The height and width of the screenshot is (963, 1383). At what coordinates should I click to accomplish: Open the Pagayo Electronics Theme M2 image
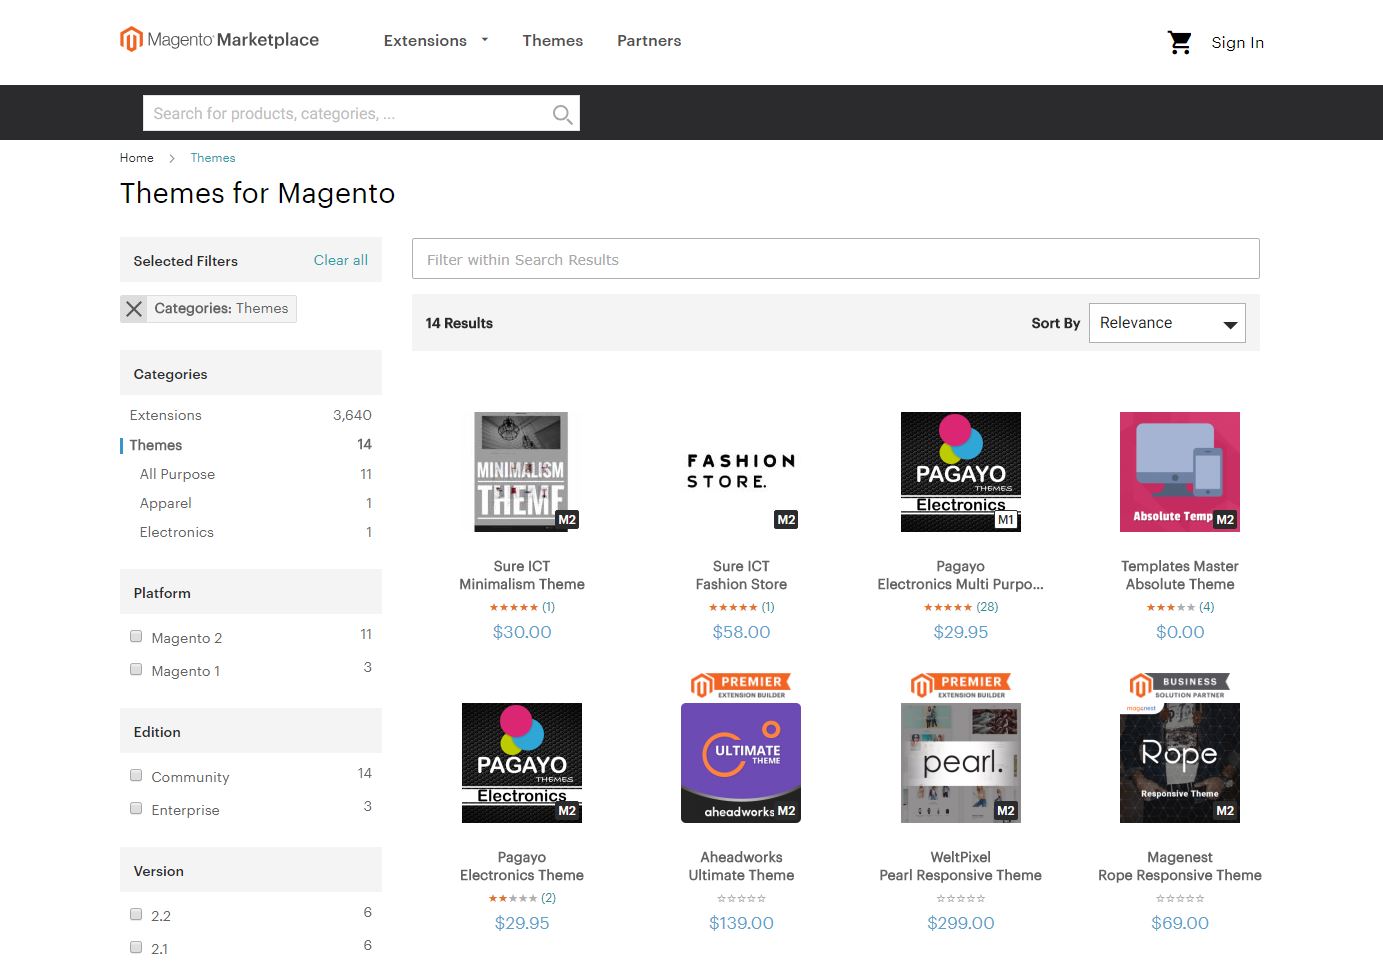[x=521, y=763]
